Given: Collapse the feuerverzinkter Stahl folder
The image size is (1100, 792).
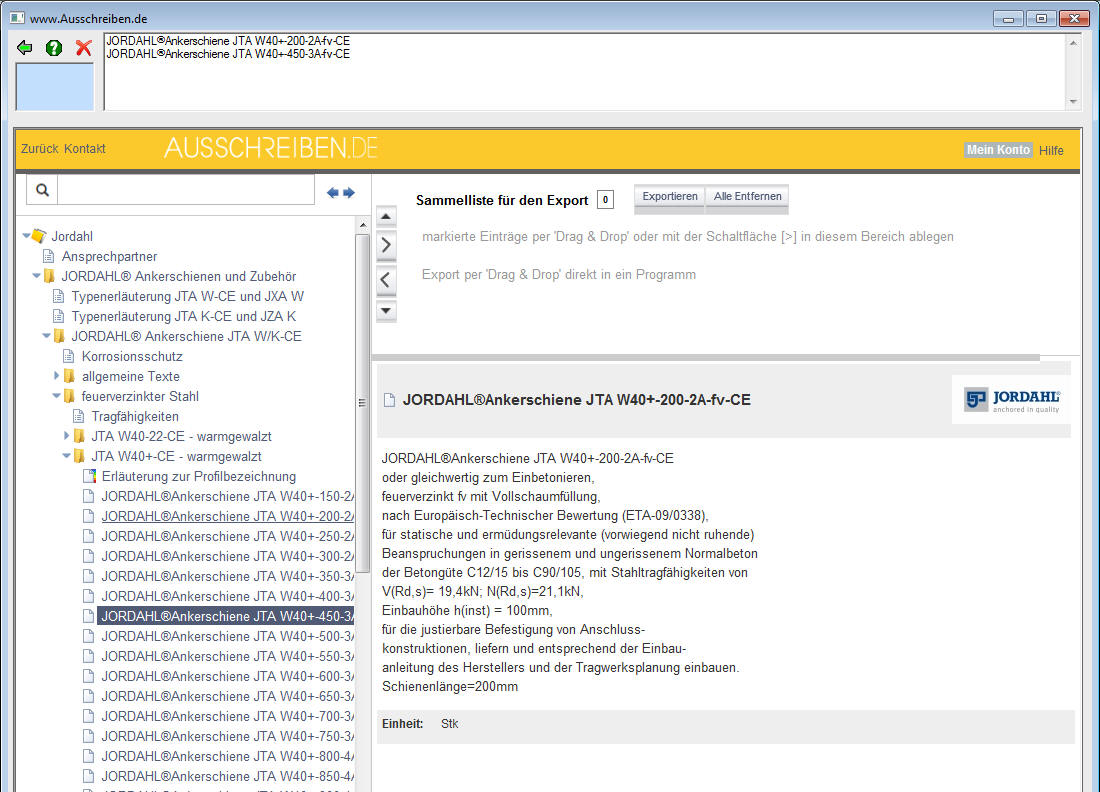Looking at the screenshot, I should (57, 396).
